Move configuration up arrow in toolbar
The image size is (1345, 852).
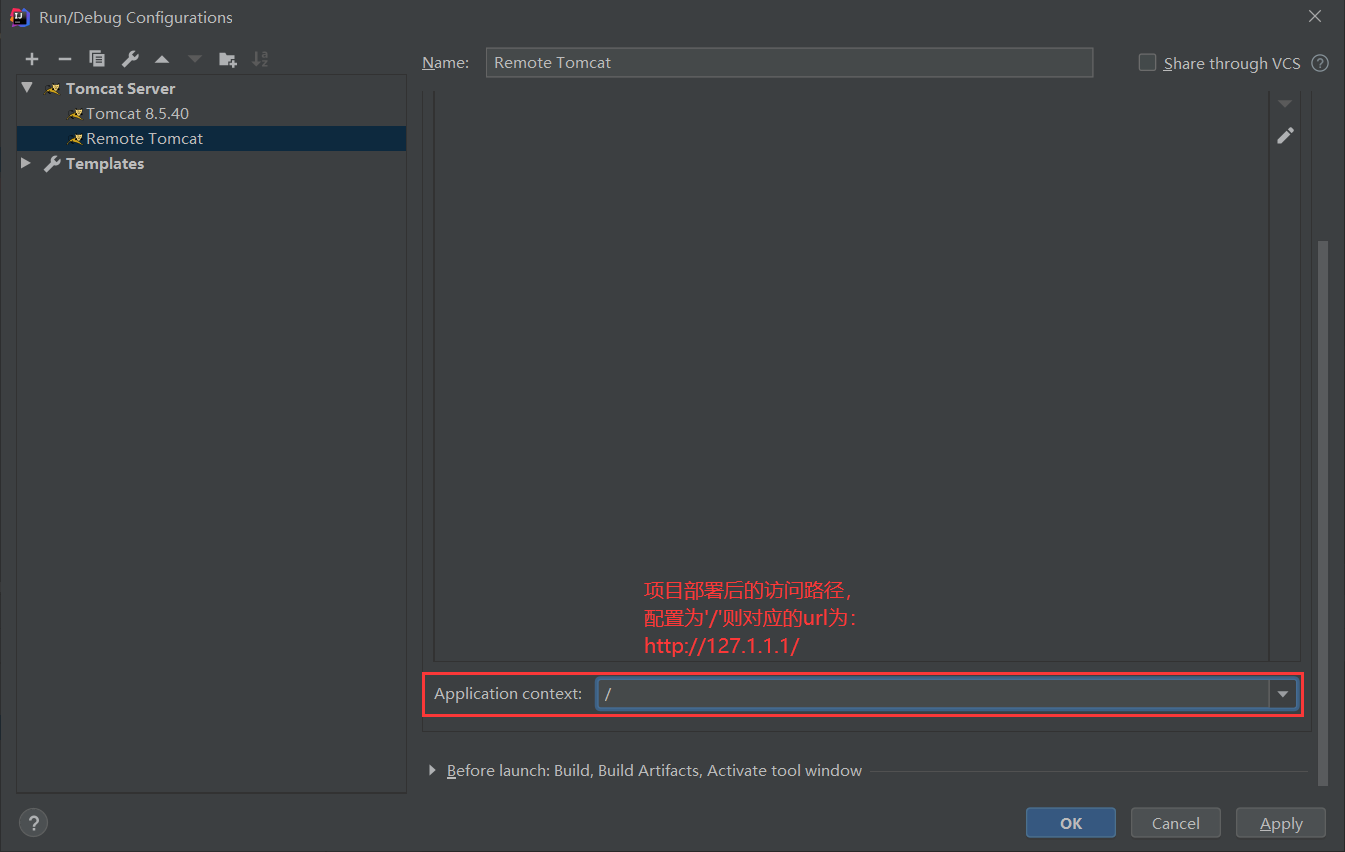(x=162, y=59)
